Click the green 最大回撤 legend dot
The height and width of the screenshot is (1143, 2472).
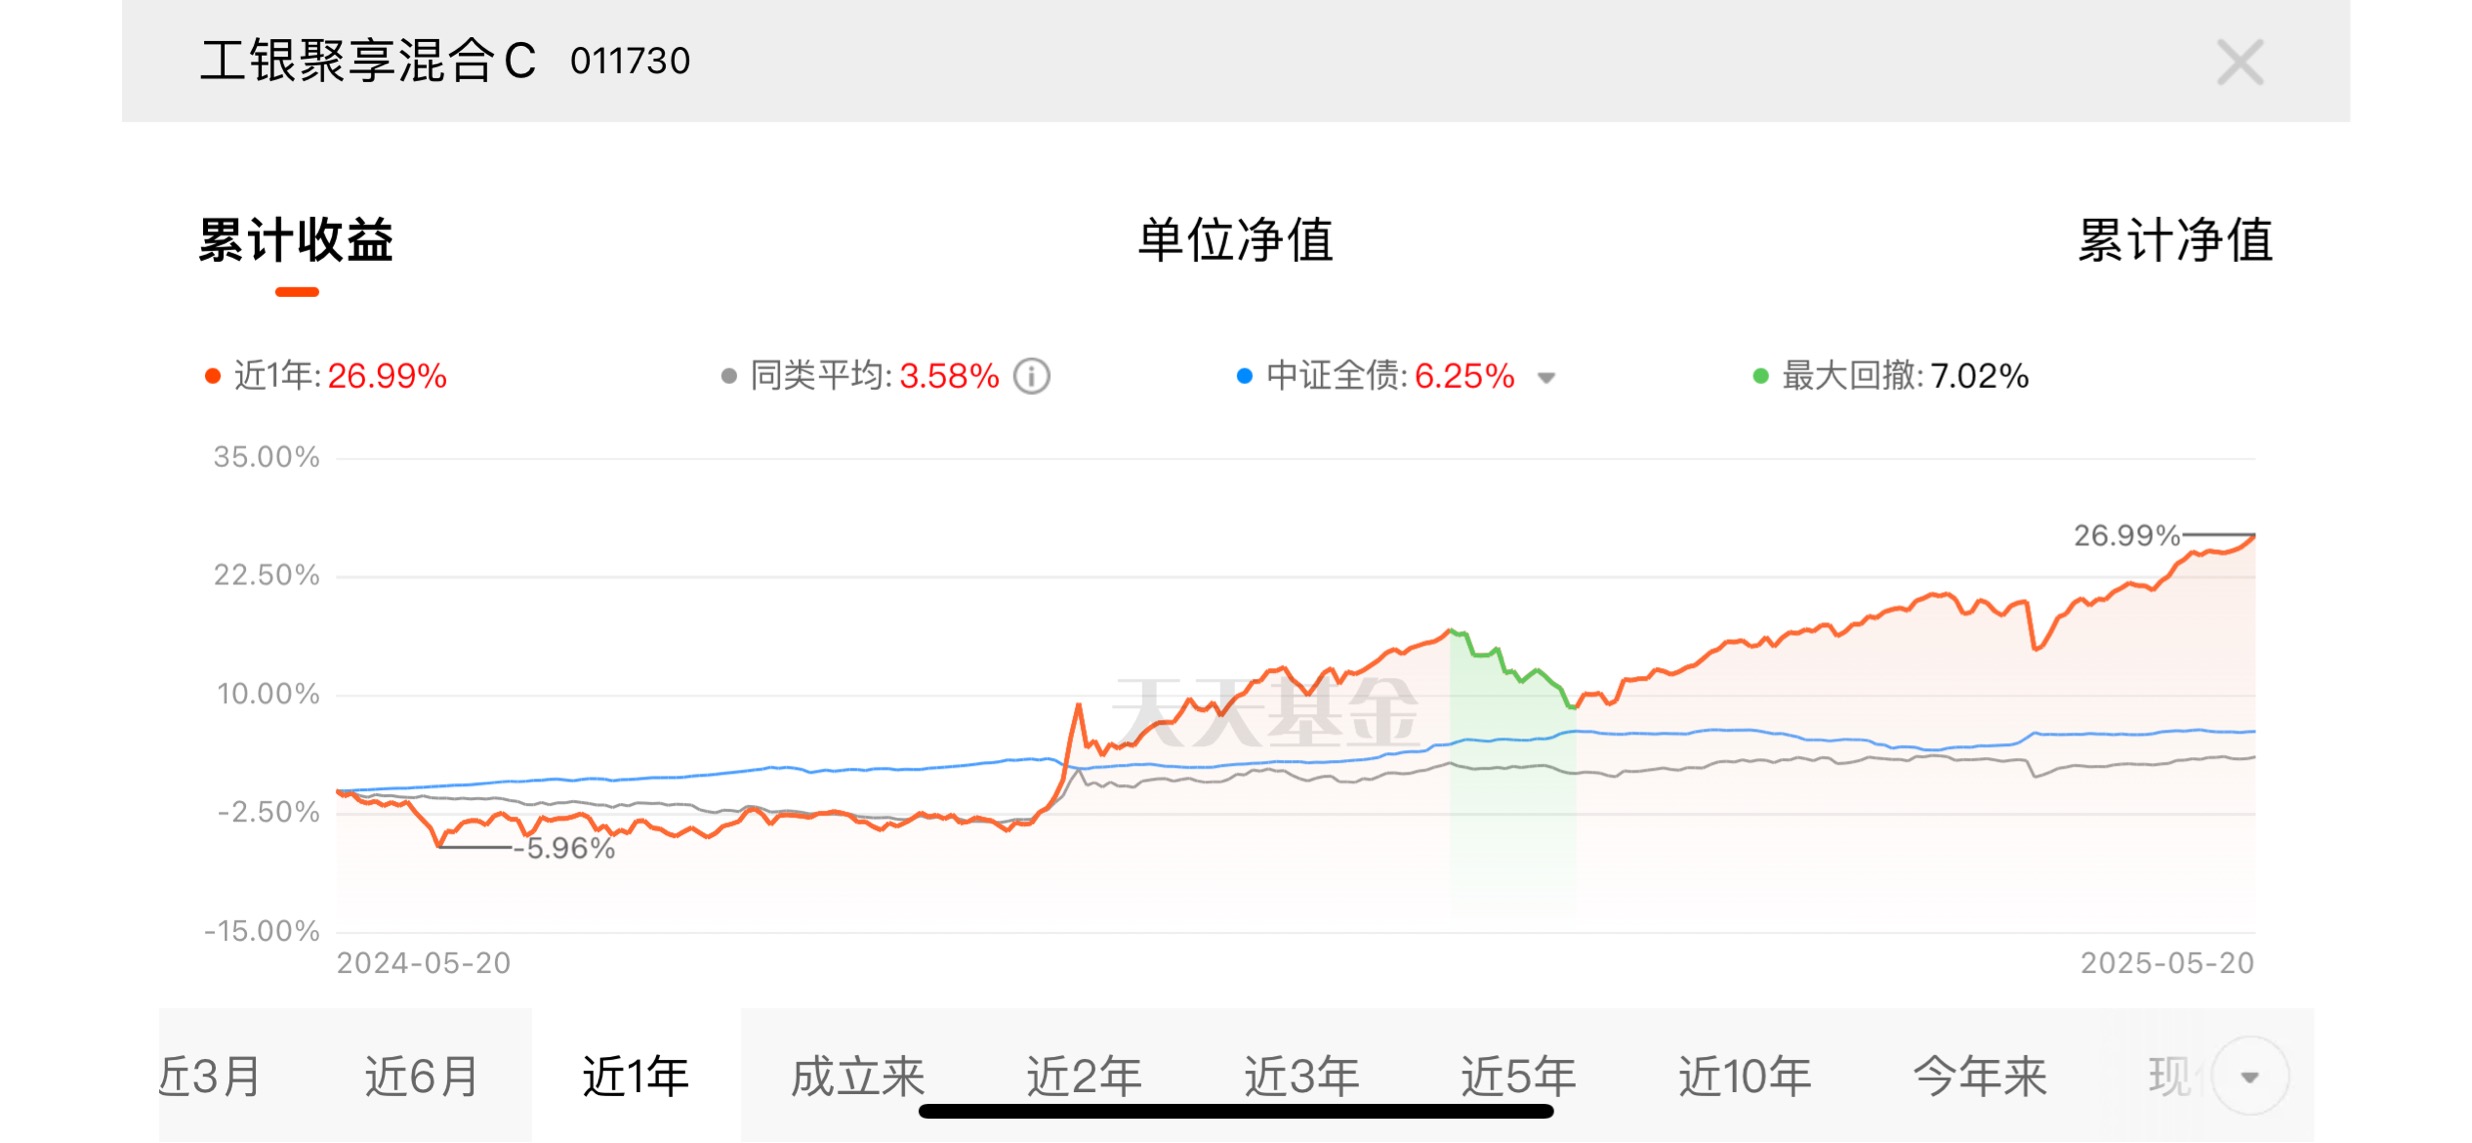[x=1760, y=376]
